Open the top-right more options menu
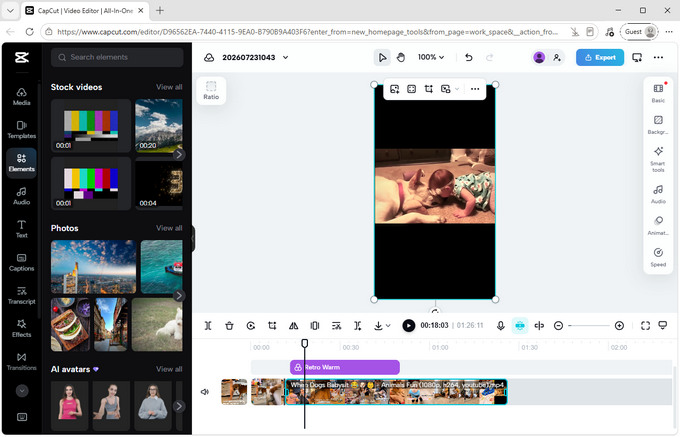 658,57
